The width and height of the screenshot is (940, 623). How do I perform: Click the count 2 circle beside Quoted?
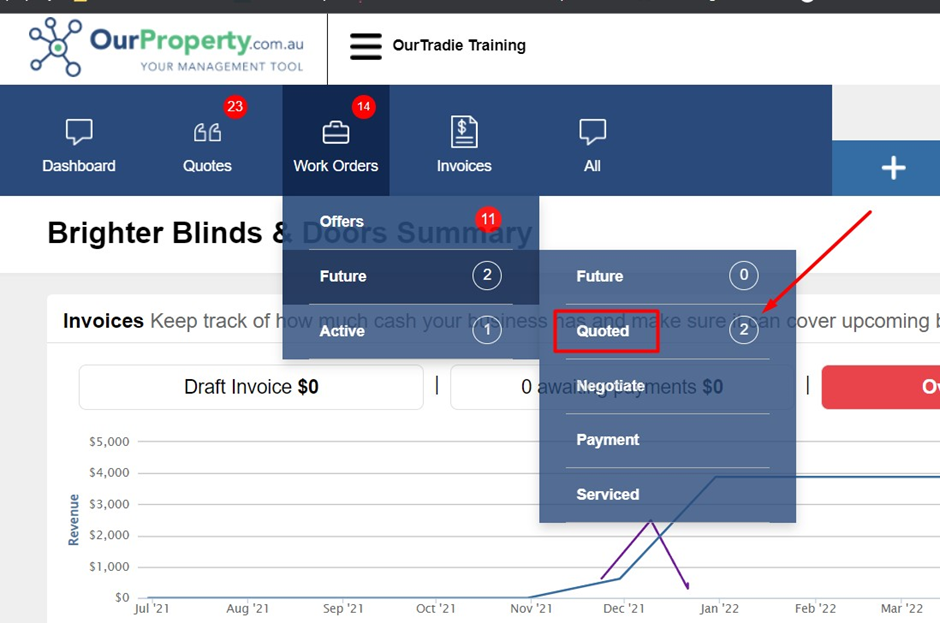743,330
